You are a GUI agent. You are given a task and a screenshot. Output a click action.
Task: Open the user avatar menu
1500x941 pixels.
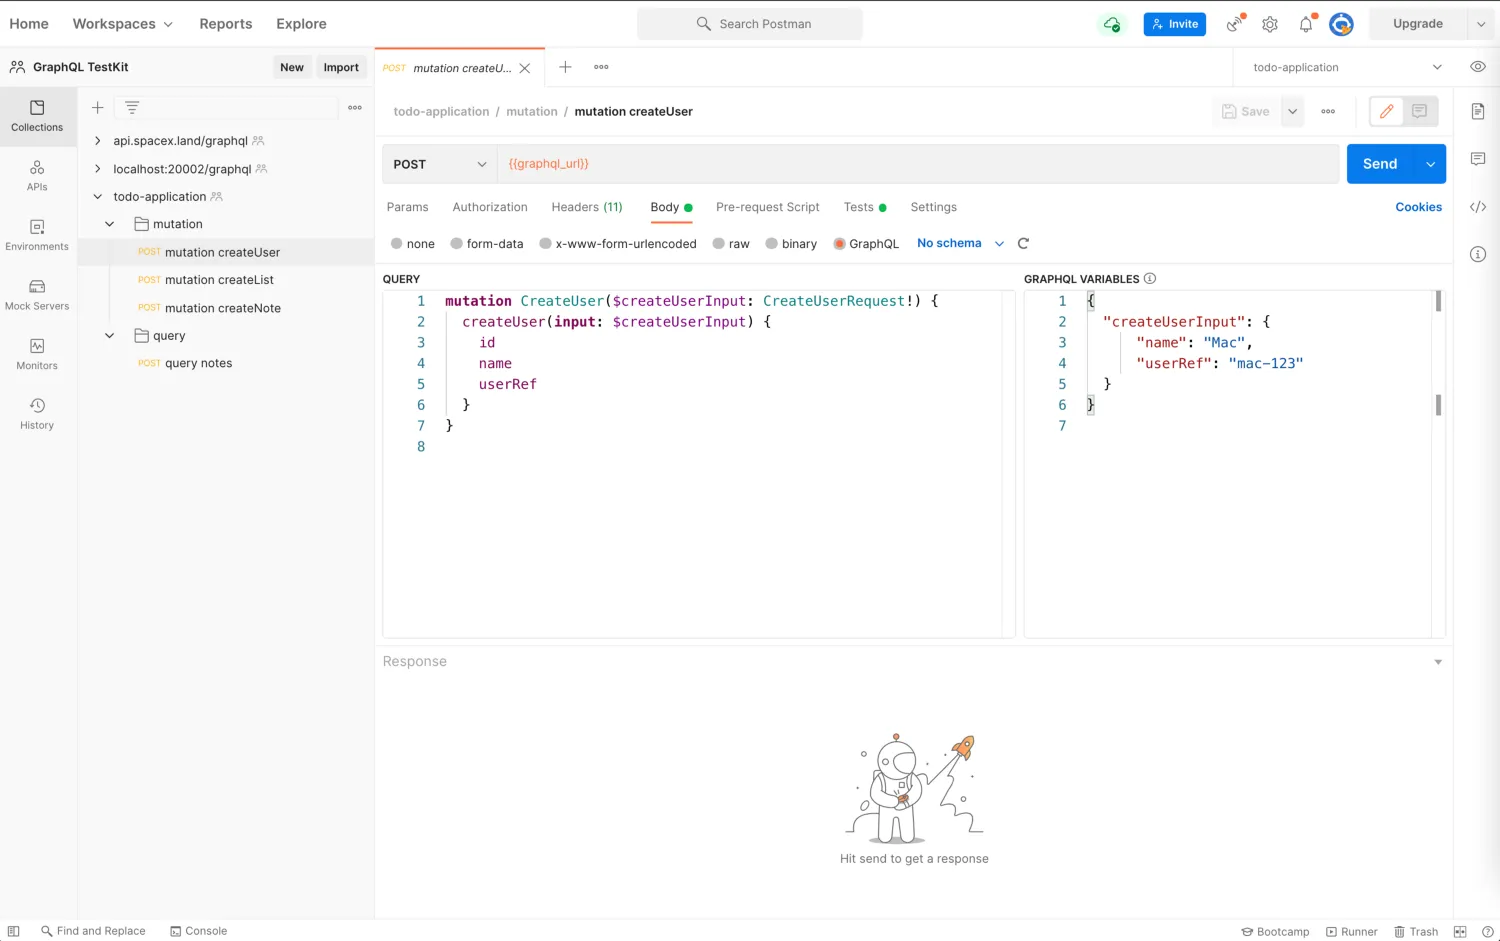[x=1341, y=24]
